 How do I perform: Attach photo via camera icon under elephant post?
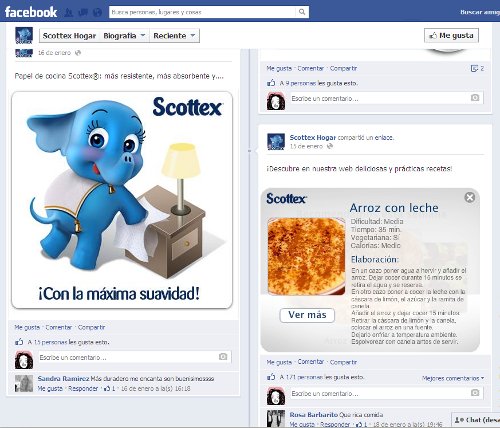223,357
